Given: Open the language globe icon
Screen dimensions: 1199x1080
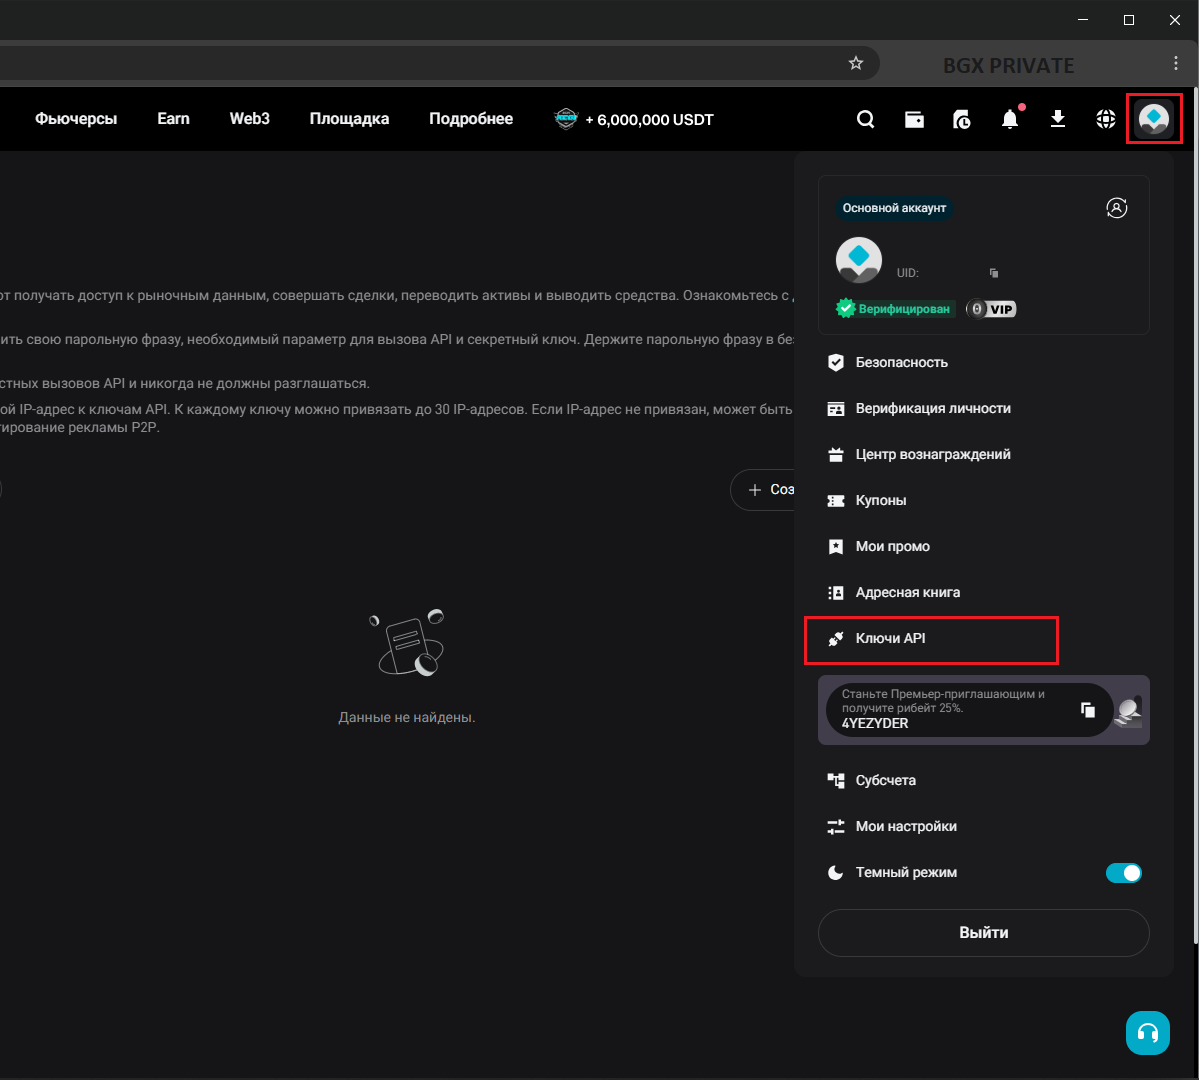Looking at the screenshot, I should tap(1106, 119).
